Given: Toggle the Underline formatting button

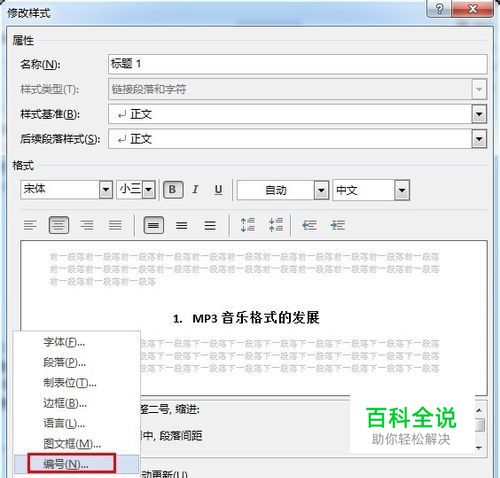Looking at the screenshot, I should pos(218,190).
